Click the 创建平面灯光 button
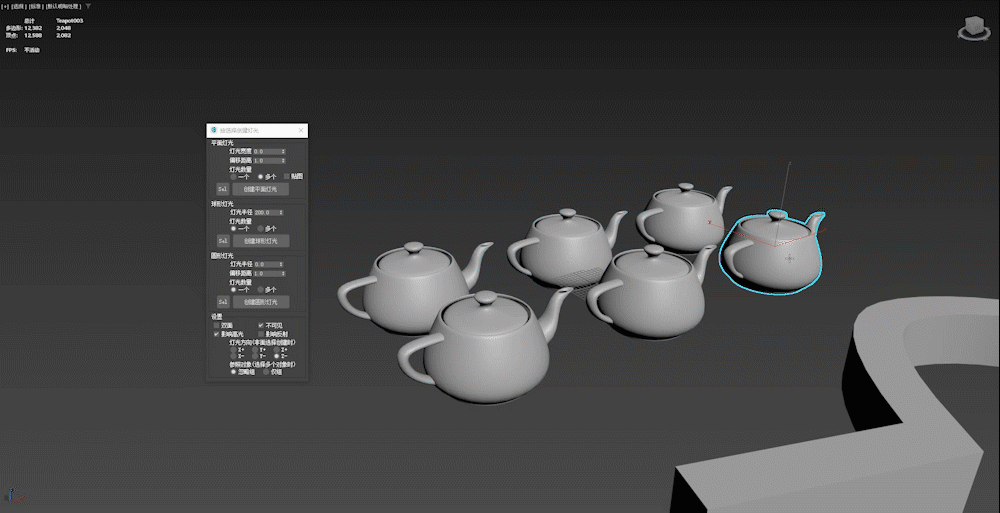Viewport: 1000px width, 513px height. tap(260, 190)
